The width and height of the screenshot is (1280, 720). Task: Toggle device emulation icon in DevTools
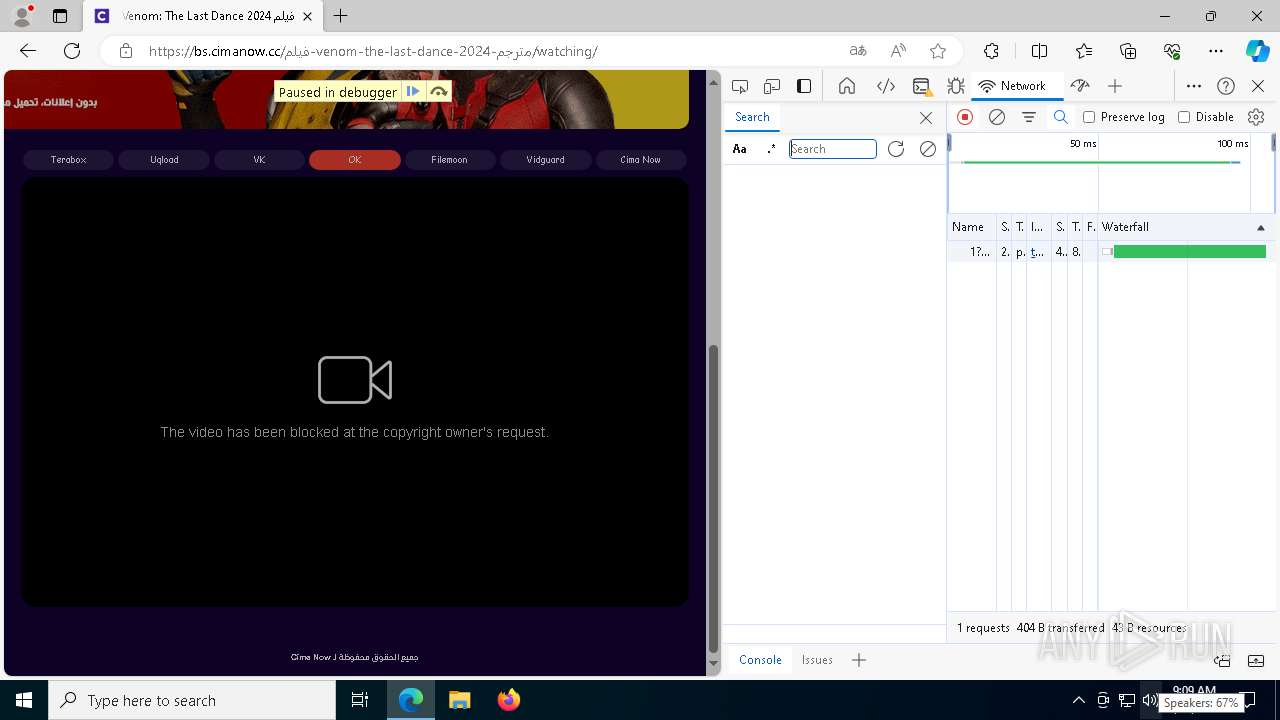pos(772,86)
